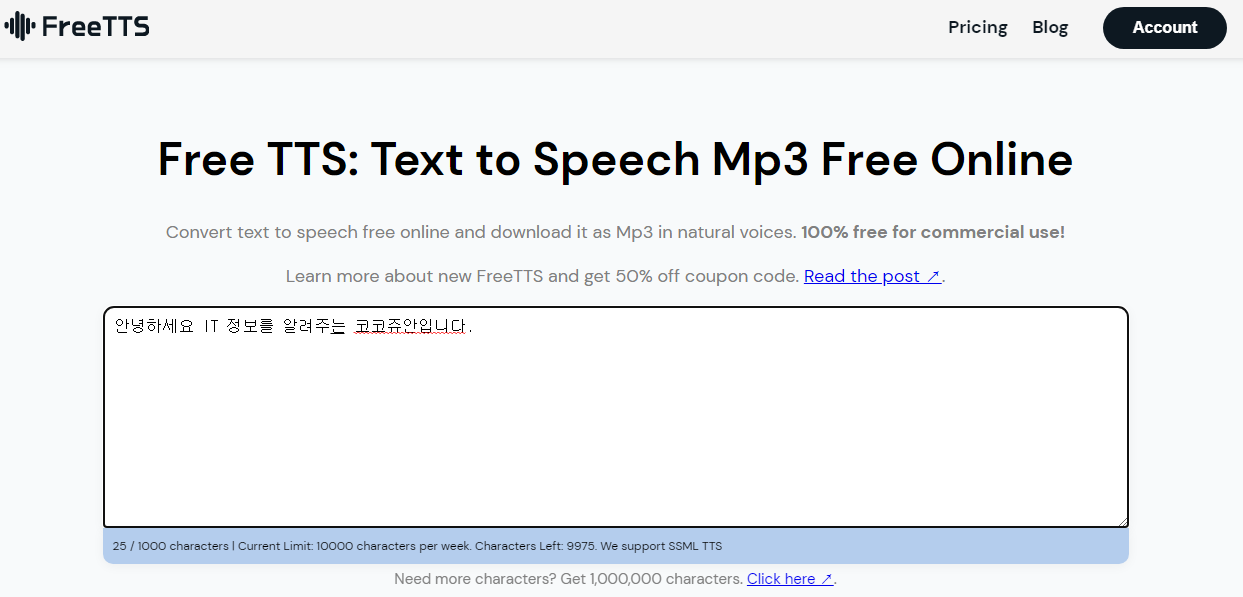The width and height of the screenshot is (1243, 597).
Task: Open the Pricing page
Action: 977,27
